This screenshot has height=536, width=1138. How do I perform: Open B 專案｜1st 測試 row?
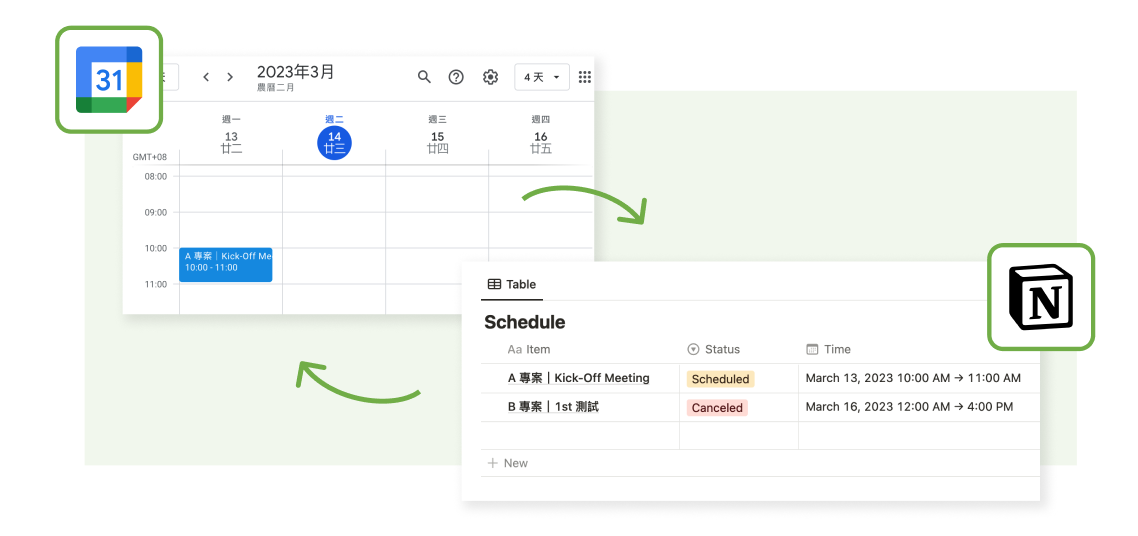553,407
